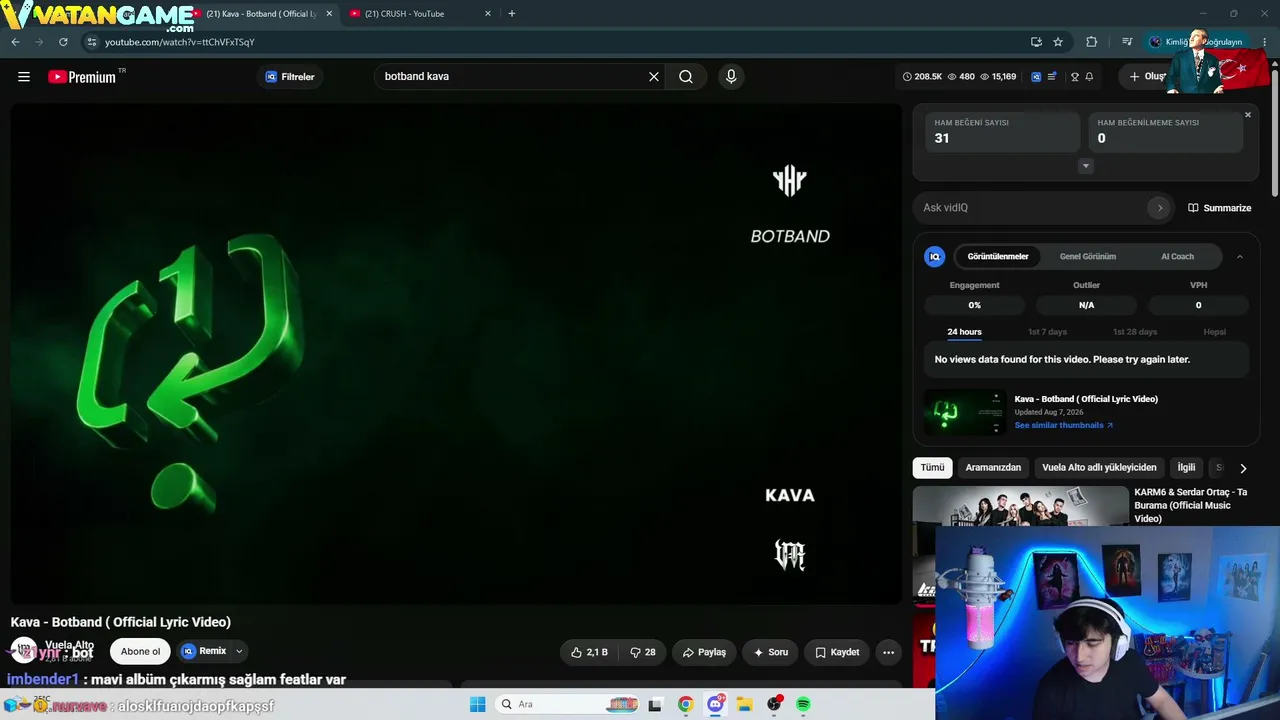Open the media controls icon in the Chrome toolbar
Image resolution: width=1280 pixels, height=720 pixels.
pyautogui.click(x=1127, y=42)
